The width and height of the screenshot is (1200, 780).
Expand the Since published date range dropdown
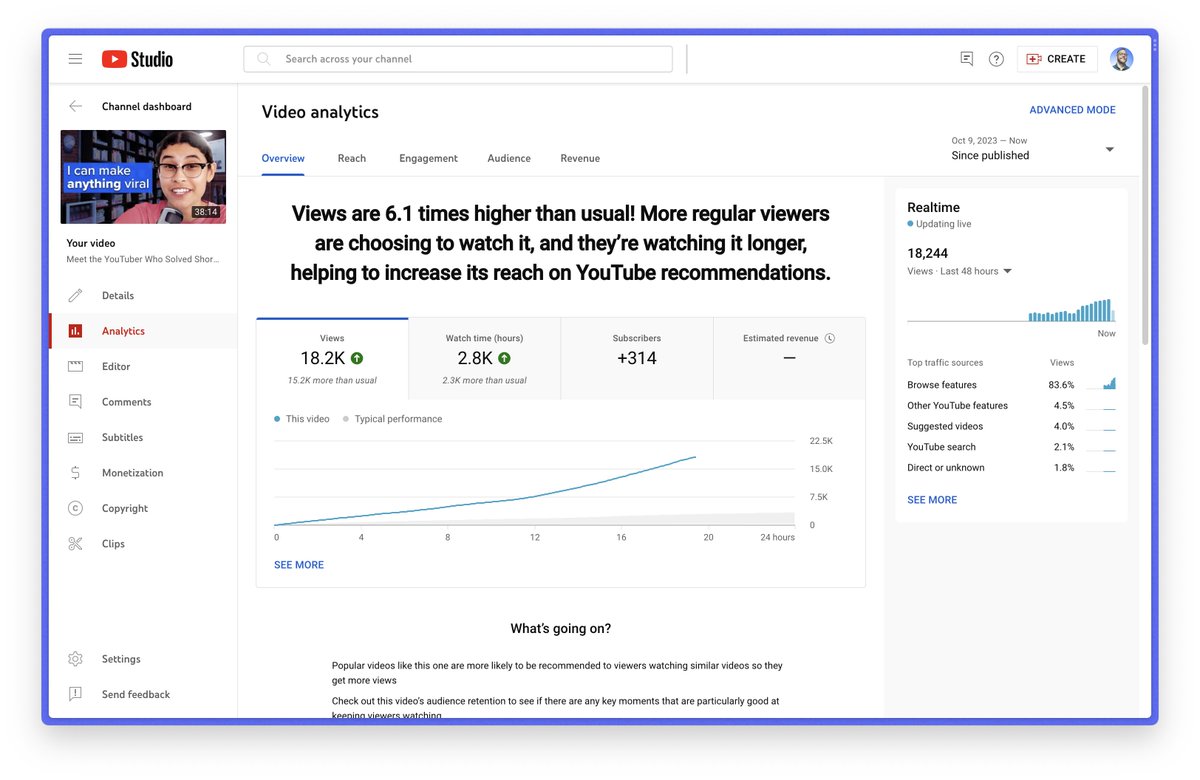click(1109, 150)
